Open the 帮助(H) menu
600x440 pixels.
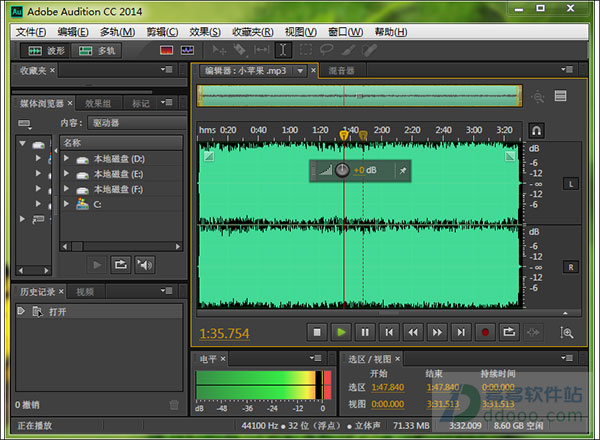pos(391,32)
